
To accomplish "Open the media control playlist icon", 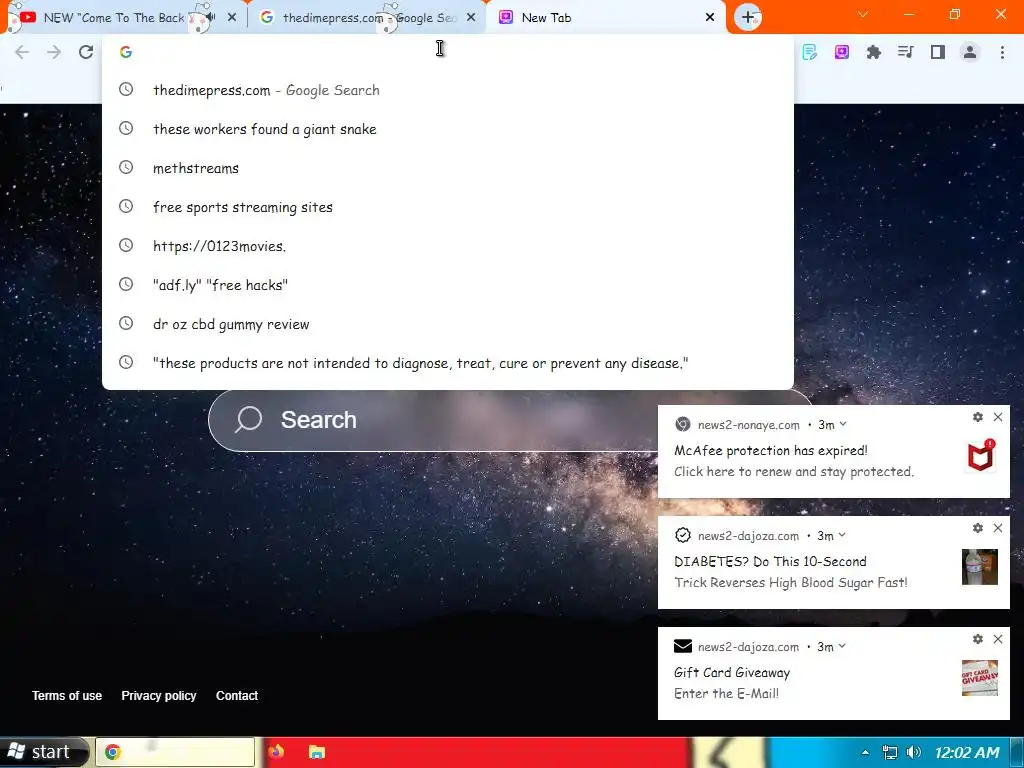I will tap(905, 52).
